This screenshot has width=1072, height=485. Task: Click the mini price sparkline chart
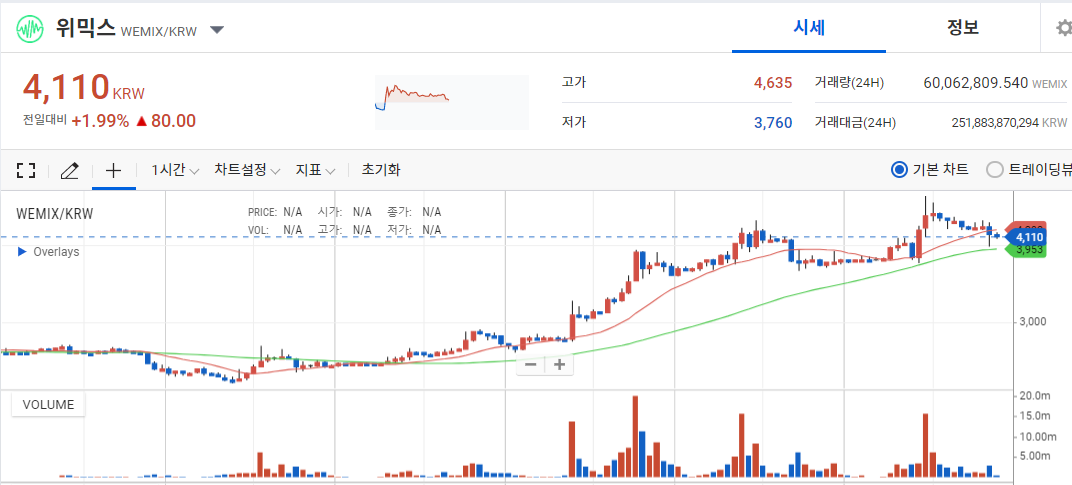pyautogui.click(x=452, y=102)
